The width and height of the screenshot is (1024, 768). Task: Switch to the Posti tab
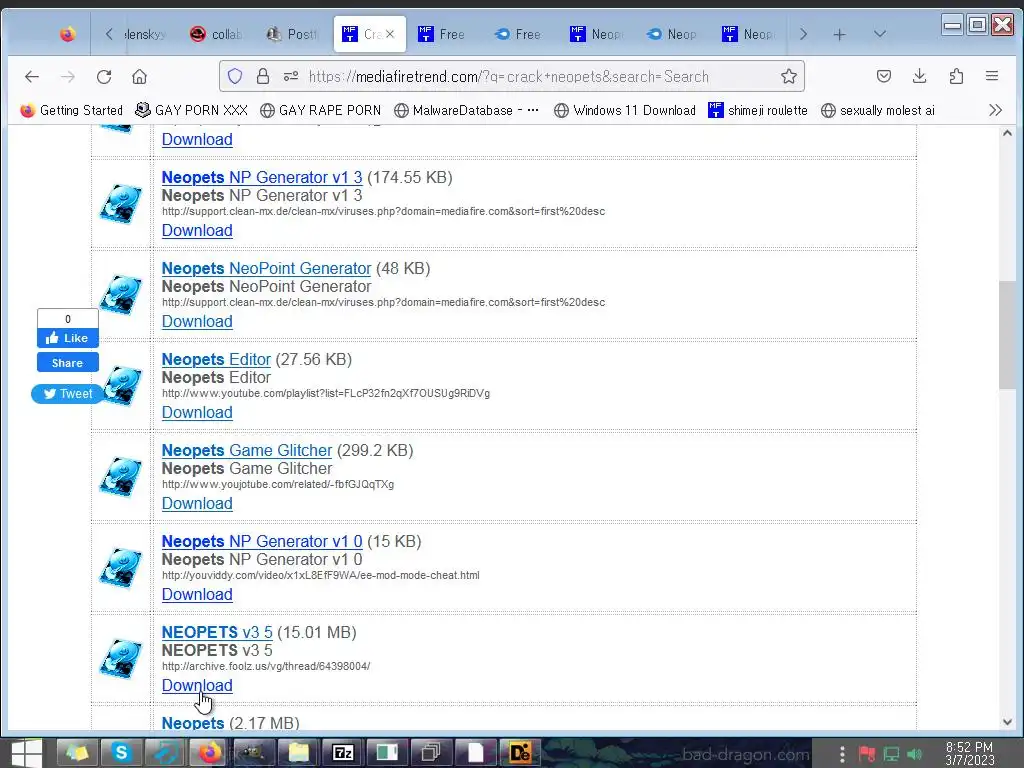(294, 34)
